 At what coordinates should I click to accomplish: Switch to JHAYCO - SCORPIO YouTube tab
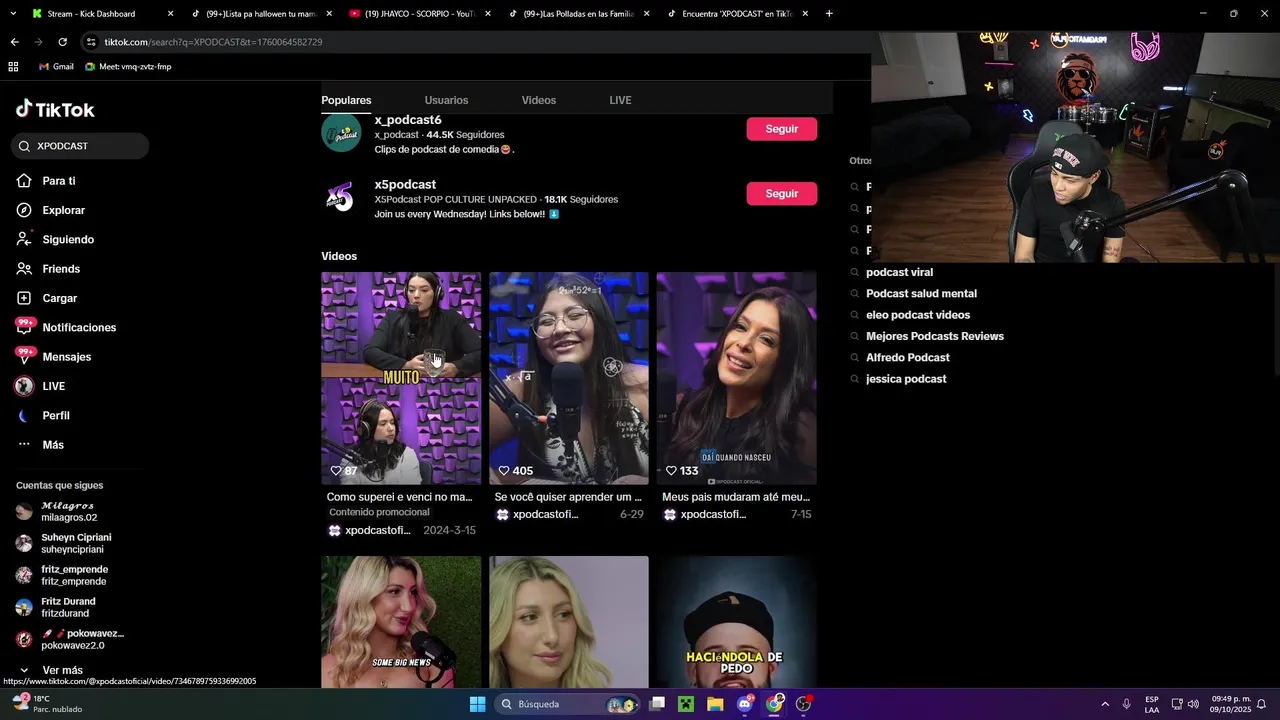click(420, 14)
